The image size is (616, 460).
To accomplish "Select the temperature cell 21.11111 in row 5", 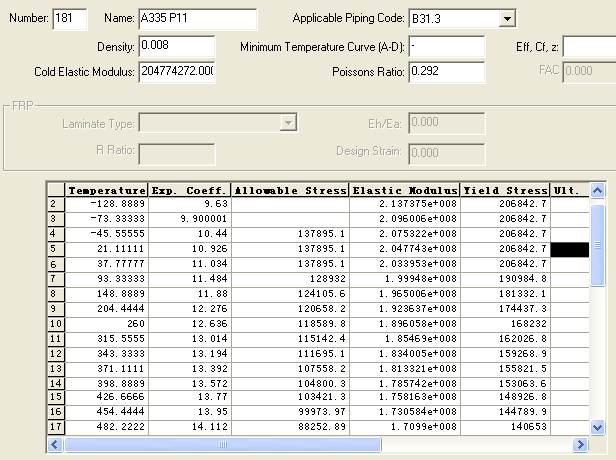I will [x=106, y=247].
